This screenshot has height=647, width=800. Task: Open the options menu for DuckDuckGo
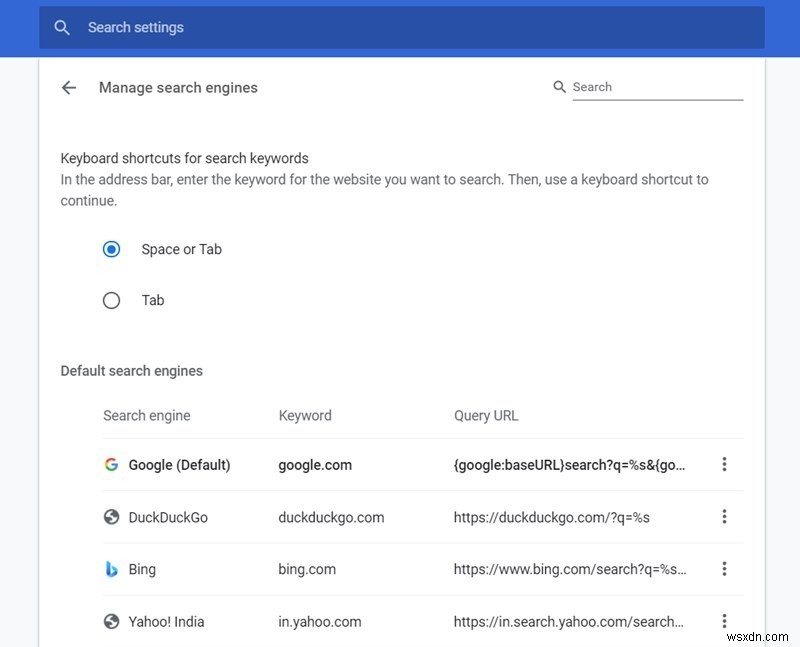[x=724, y=517]
